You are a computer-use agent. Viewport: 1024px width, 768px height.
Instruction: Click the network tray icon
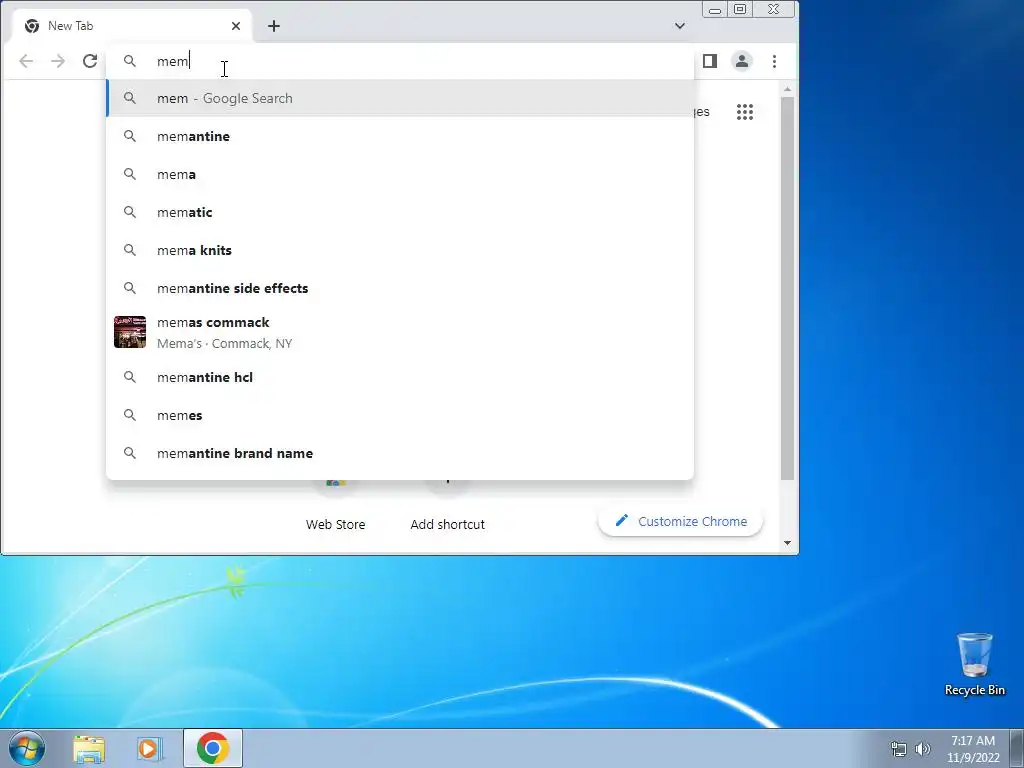(x=899, y=749)
